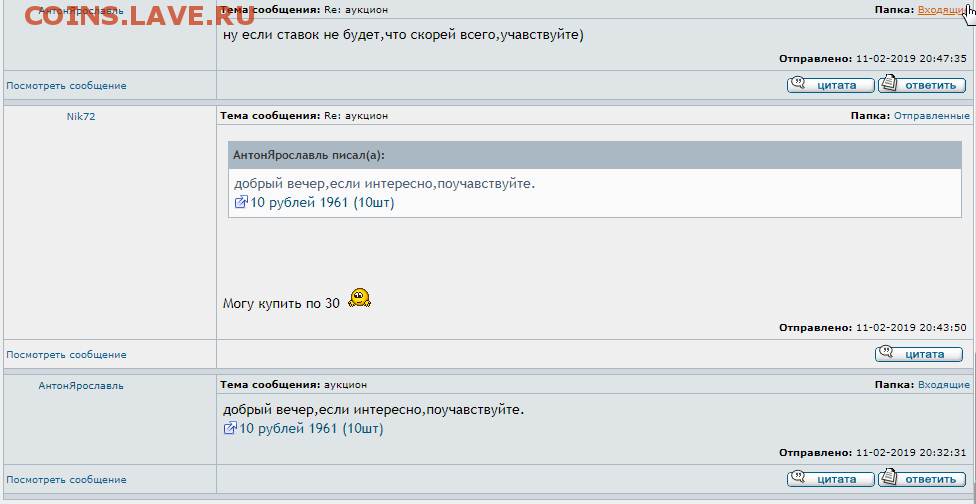The height and width of the screenshot is (504, 976).
Task: Click the quote button on the top message
Action: pyautogui.click(x=830, y=85)
